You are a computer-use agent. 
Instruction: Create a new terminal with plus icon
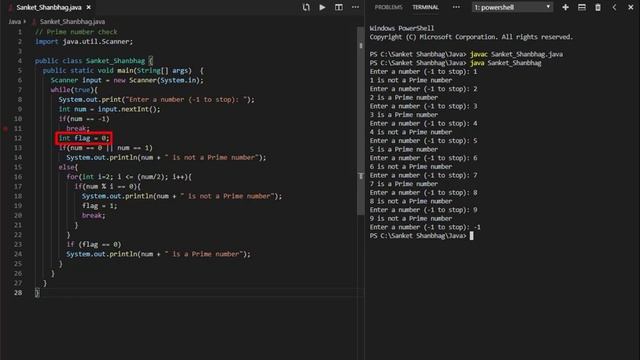[x=565, y=7]
